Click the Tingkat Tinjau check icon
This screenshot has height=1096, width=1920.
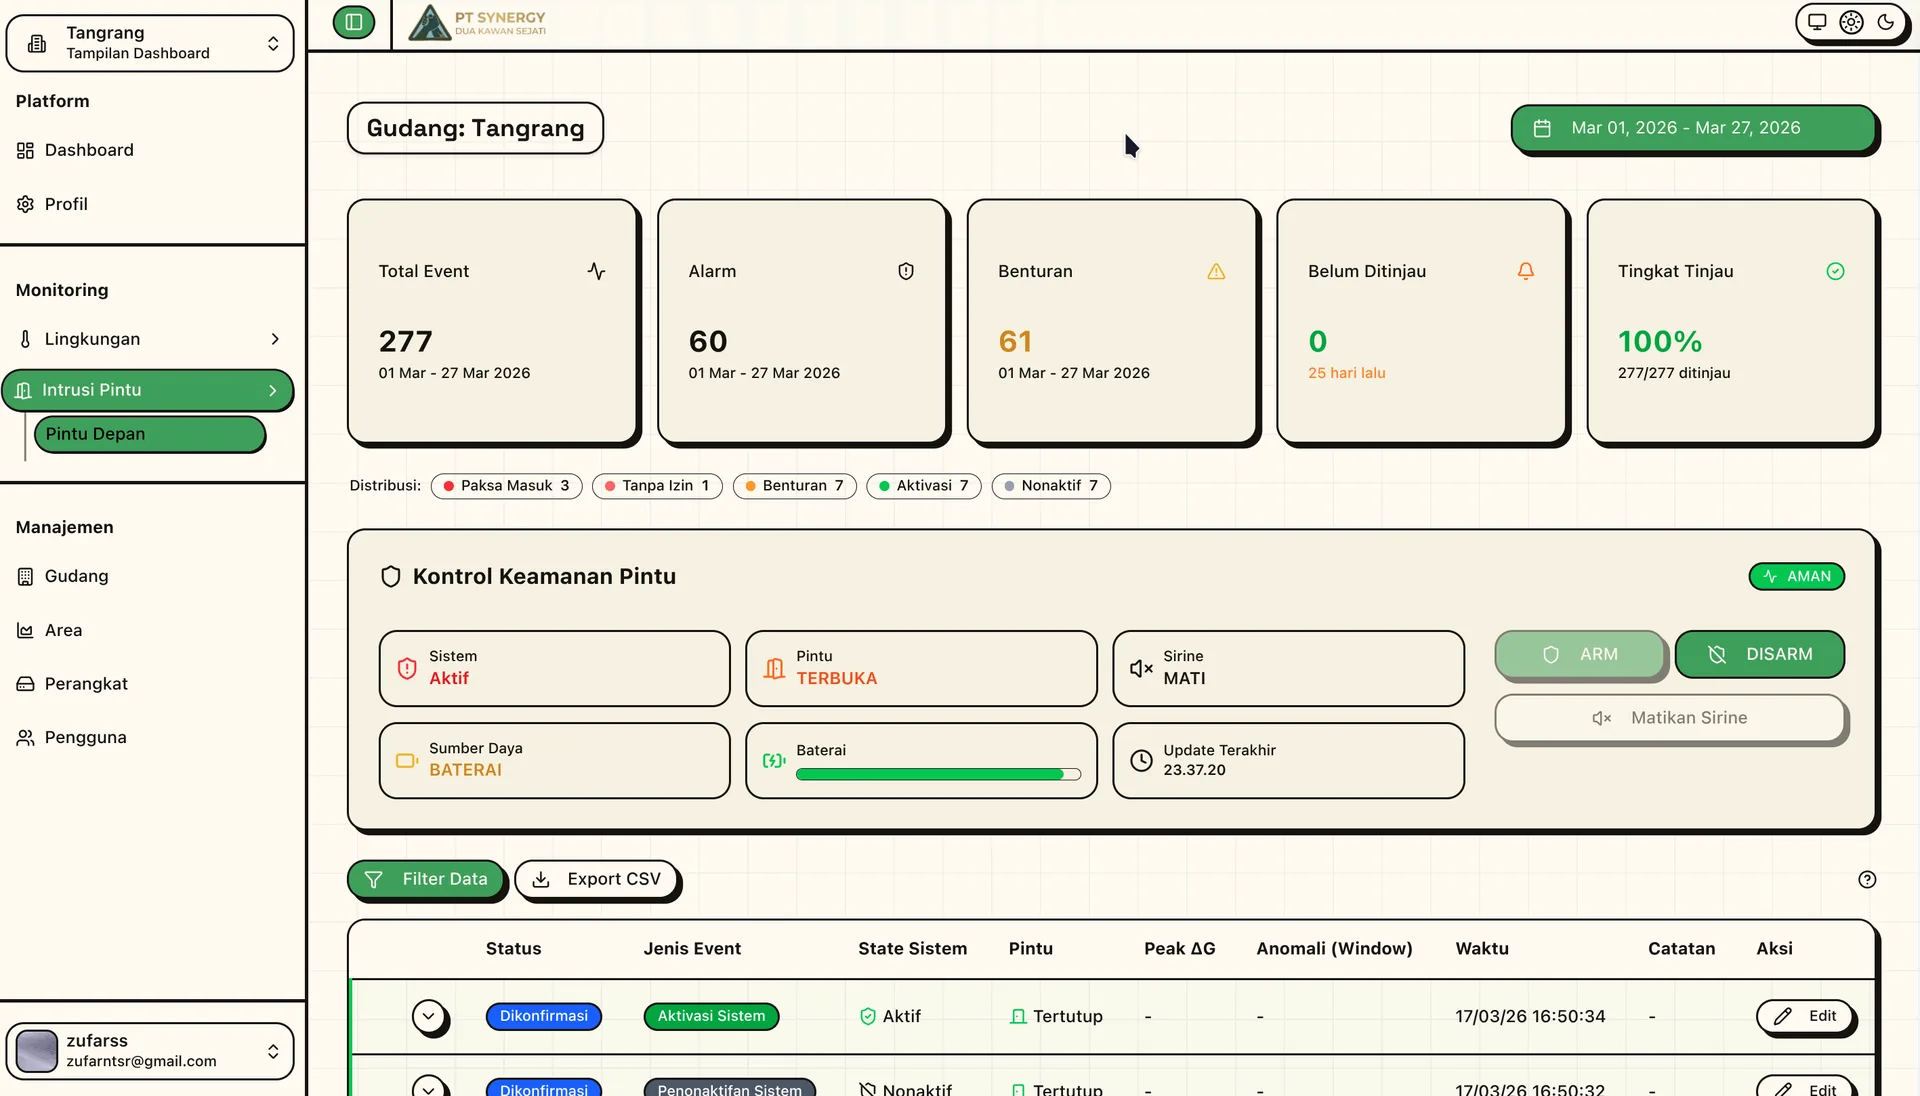pyautogui.click(x=1836, y=271)
